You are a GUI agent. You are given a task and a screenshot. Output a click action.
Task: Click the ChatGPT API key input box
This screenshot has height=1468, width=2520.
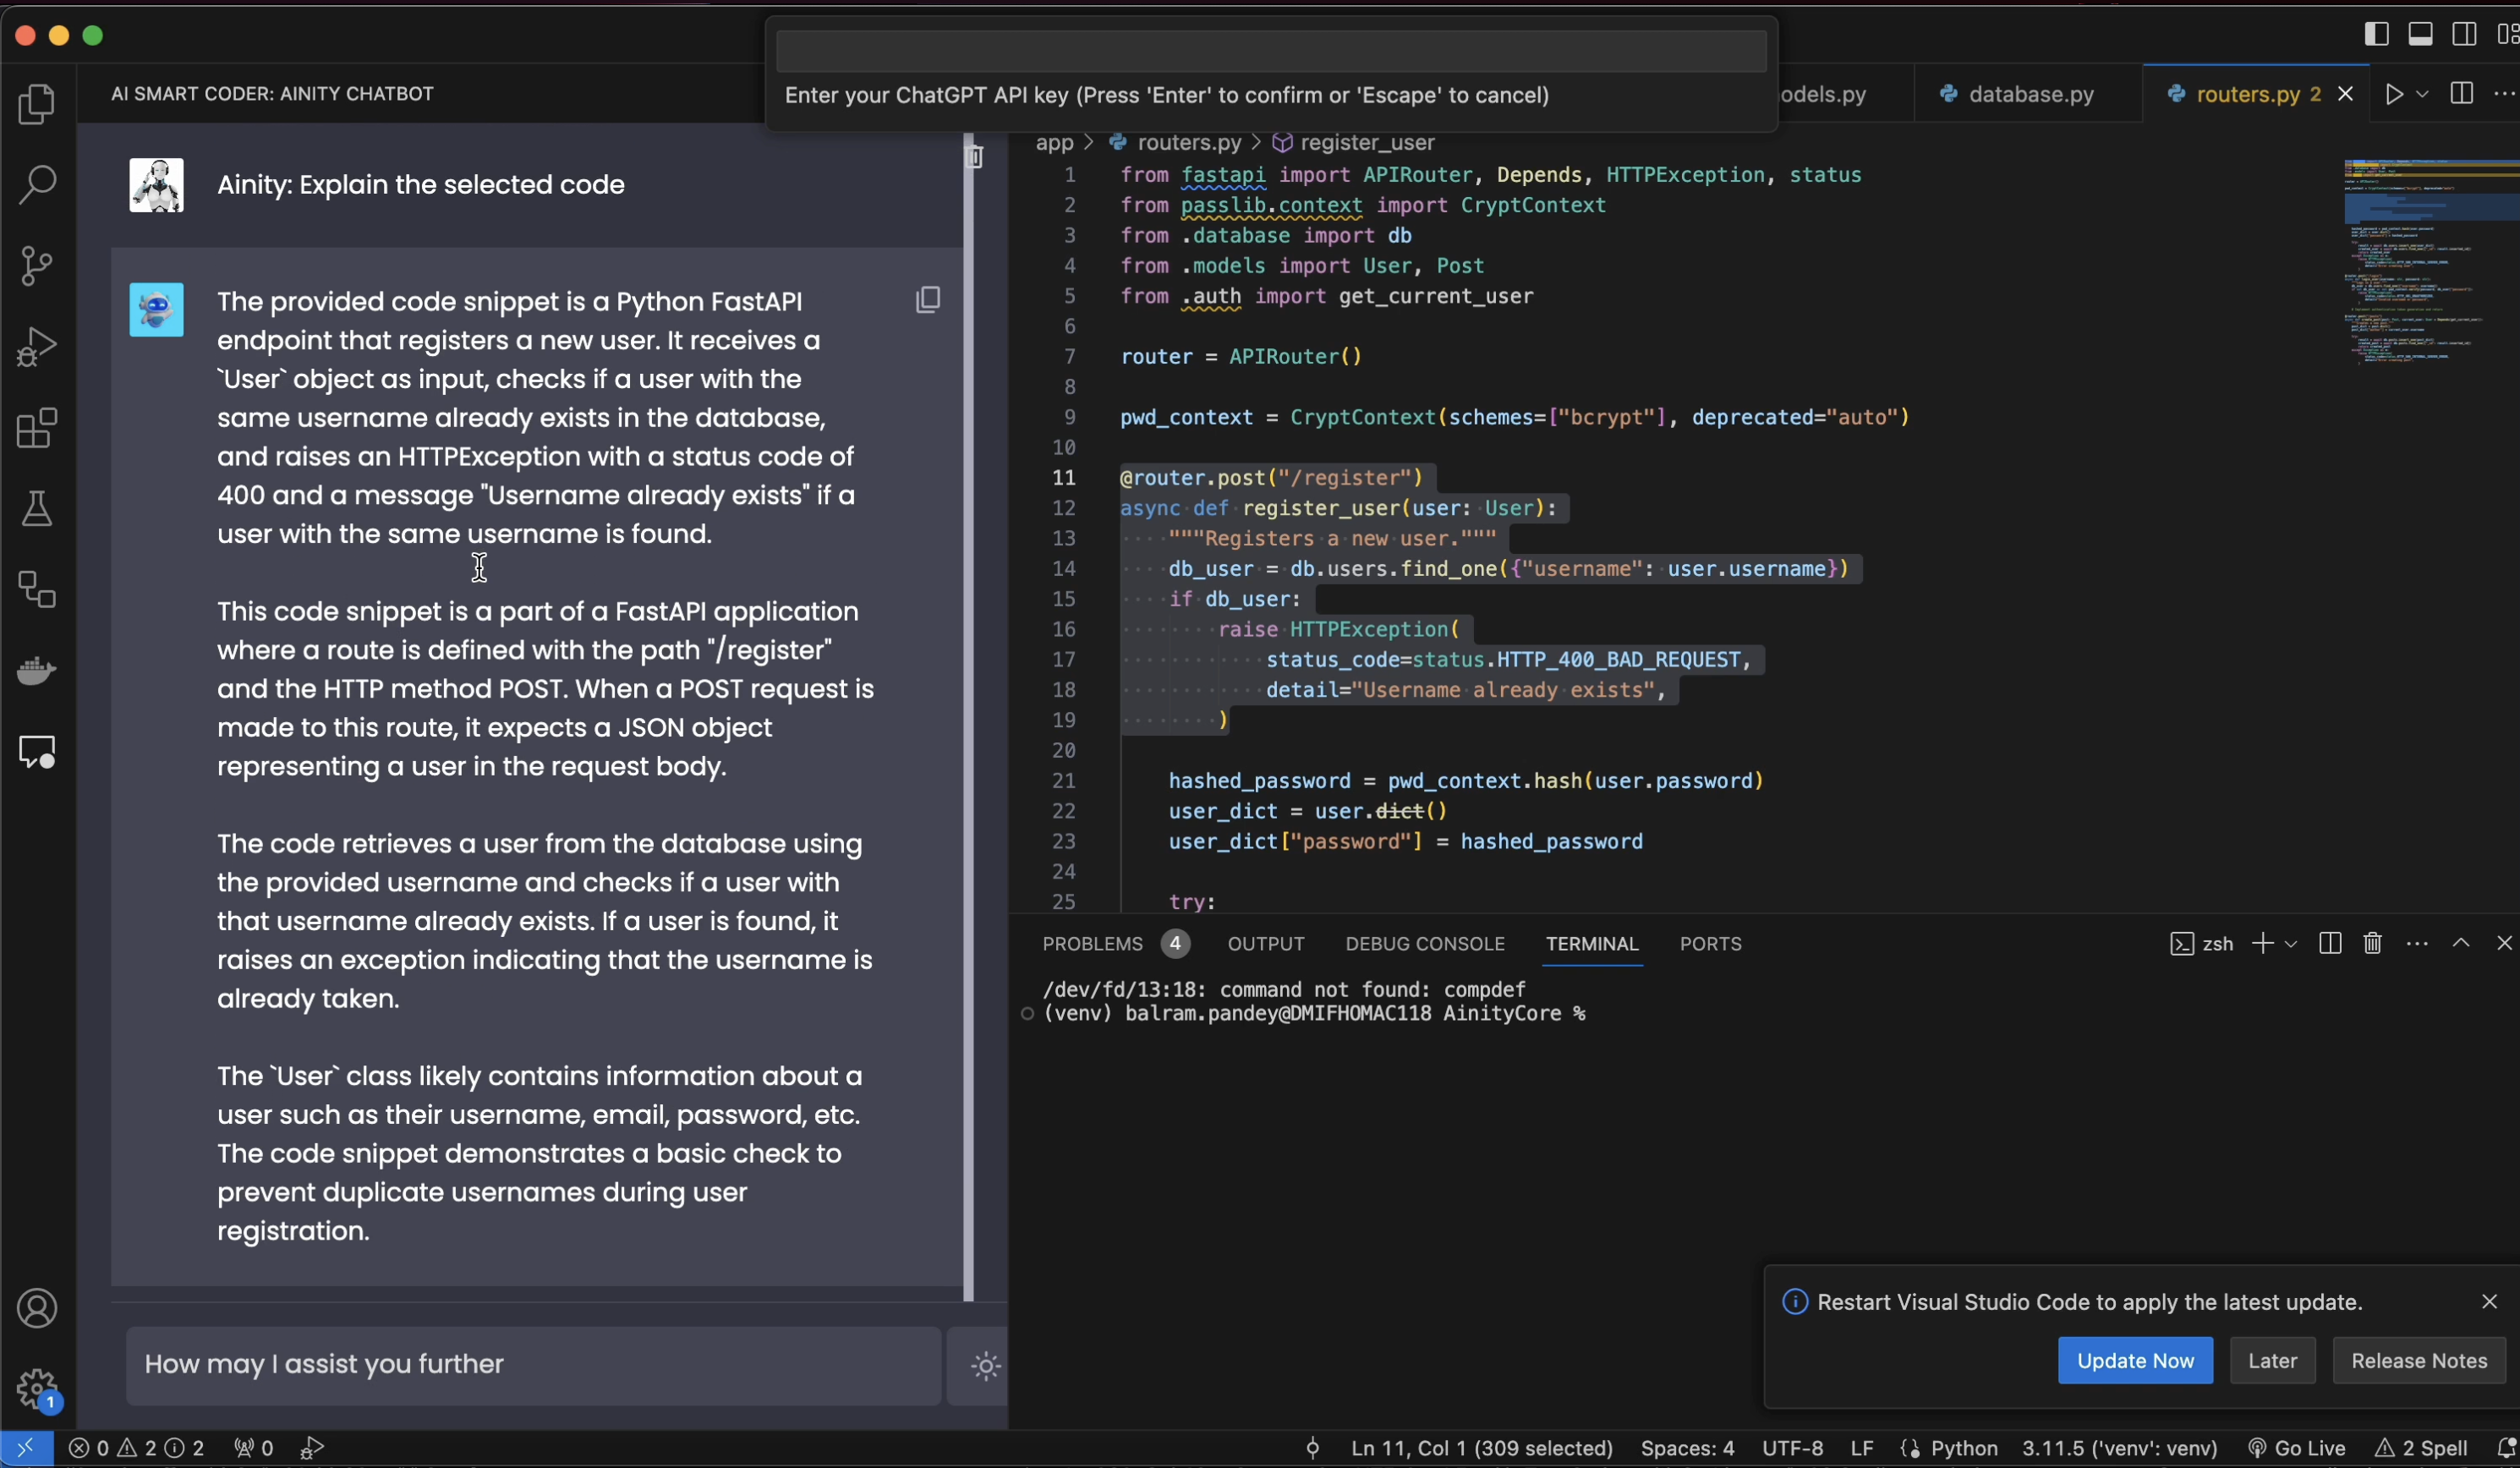point(1271,51)
